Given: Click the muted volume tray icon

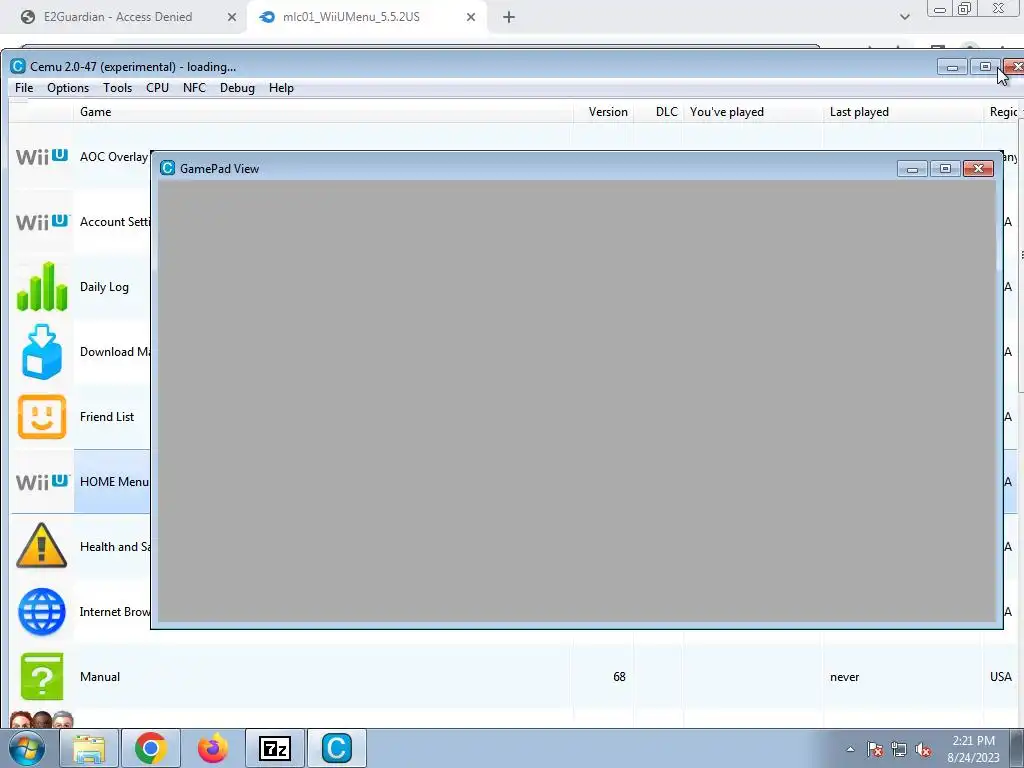Looking at the screenshot, I should pyautogui.click(x=923, y=749).
